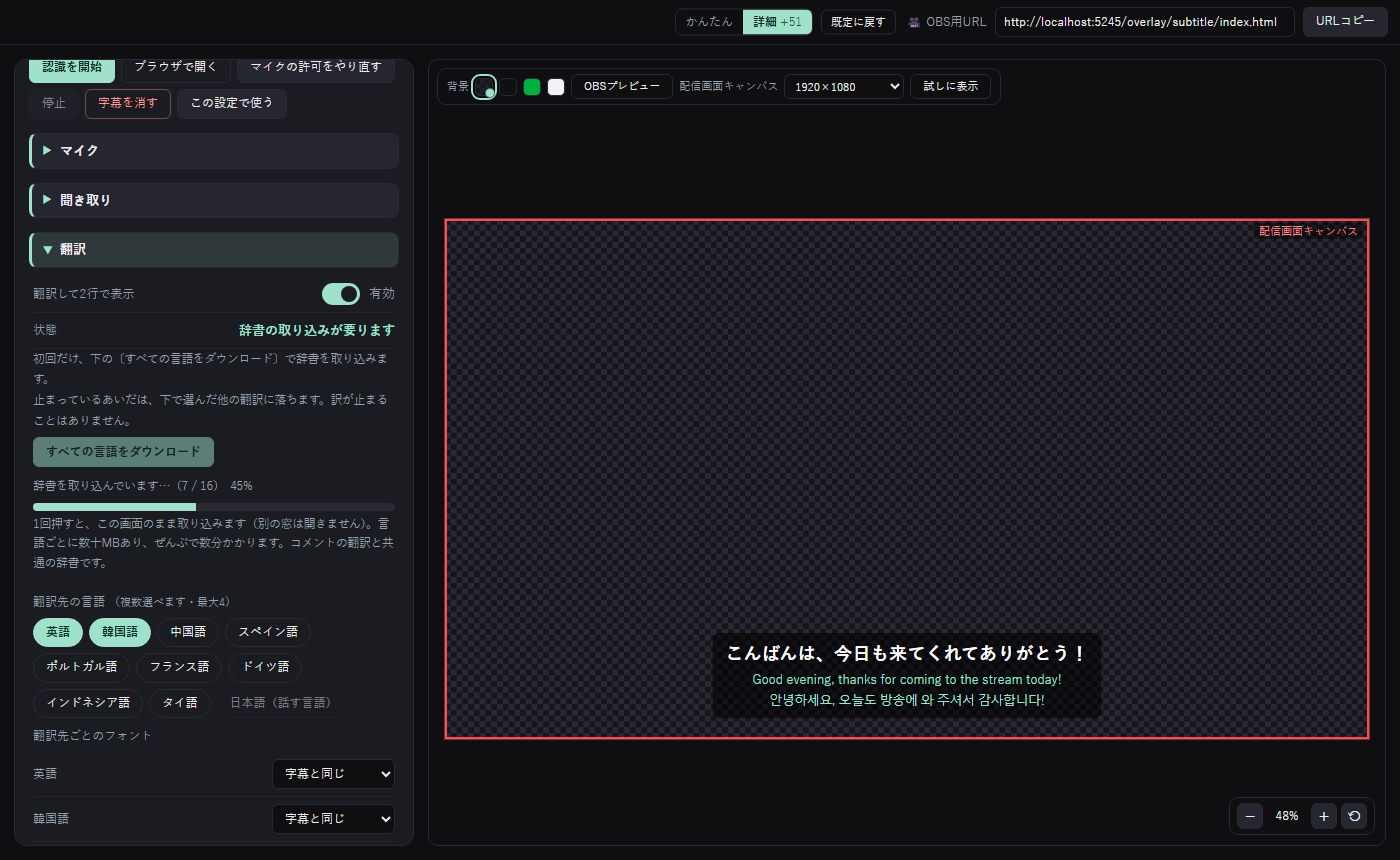Reset the preview zoom with the circular arrow
Screen dimensions: 1400x860
click(1354, 816)
